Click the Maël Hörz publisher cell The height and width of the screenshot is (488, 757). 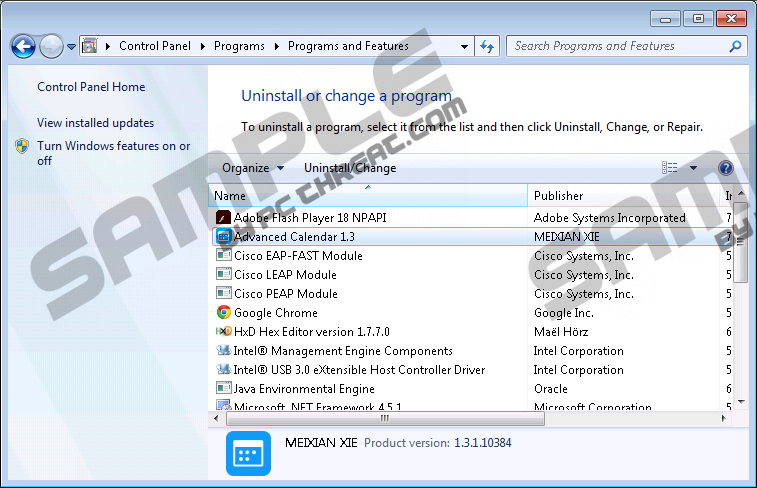(561, 332)
